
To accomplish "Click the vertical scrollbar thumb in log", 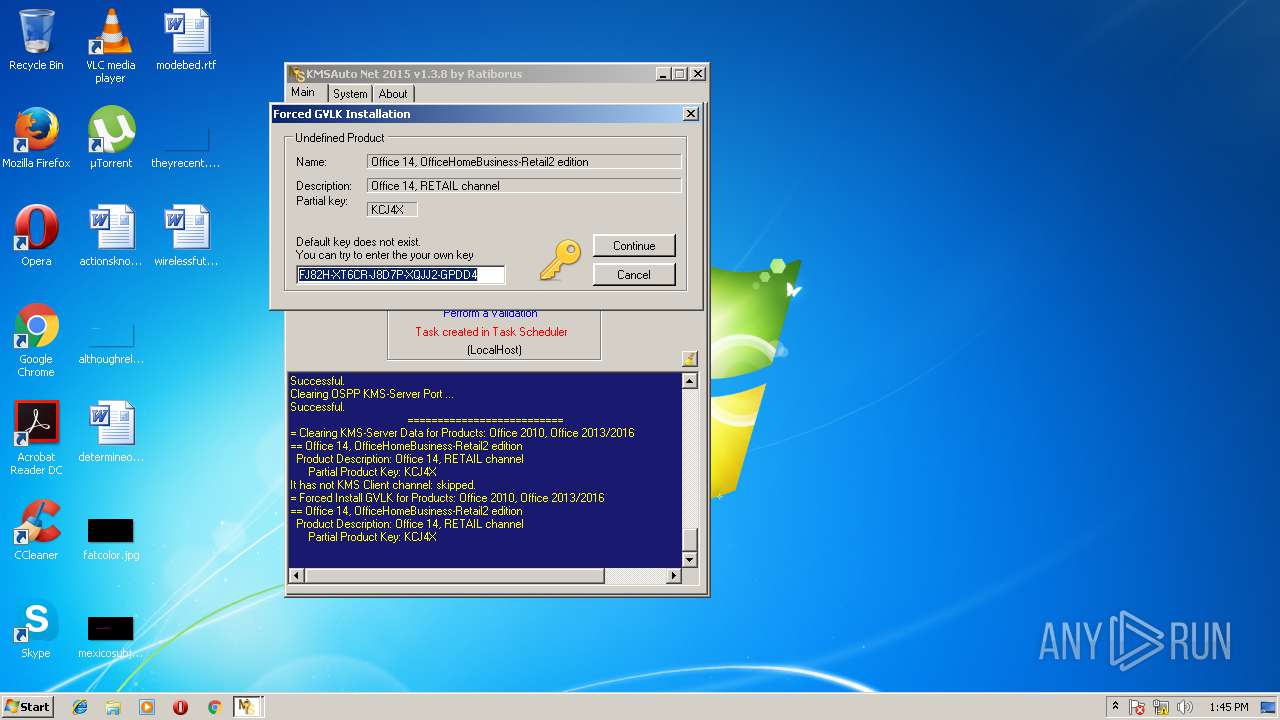I will coord(689,538).
